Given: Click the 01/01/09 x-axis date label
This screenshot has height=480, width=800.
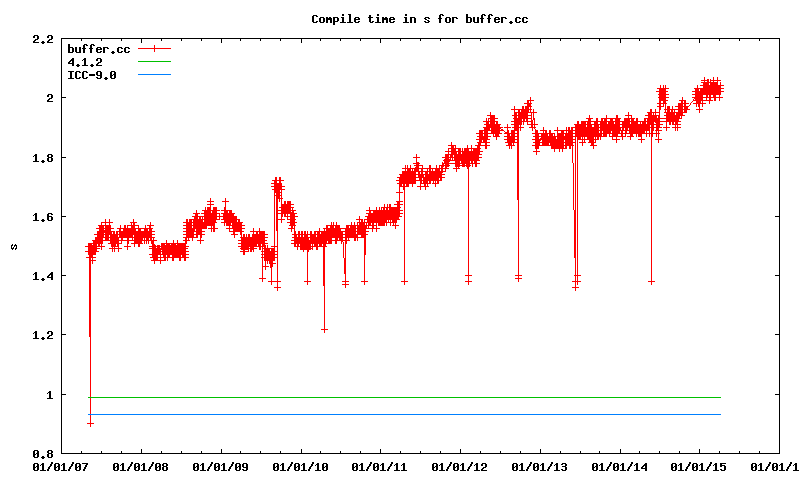Looking at the screenshot, I should tap(220, 466).
